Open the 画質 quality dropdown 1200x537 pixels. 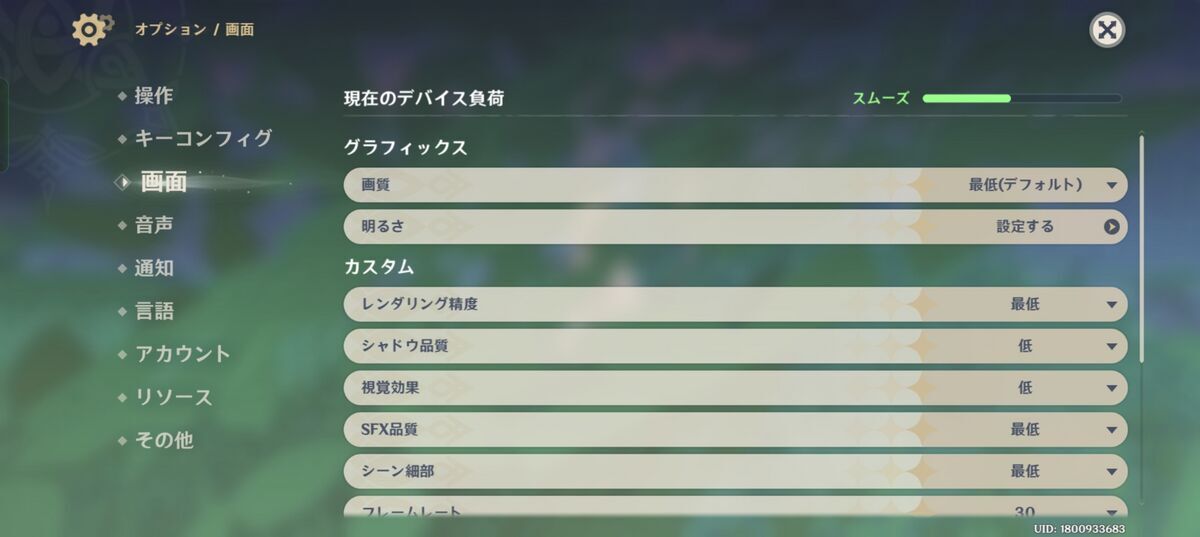(735, 185)
